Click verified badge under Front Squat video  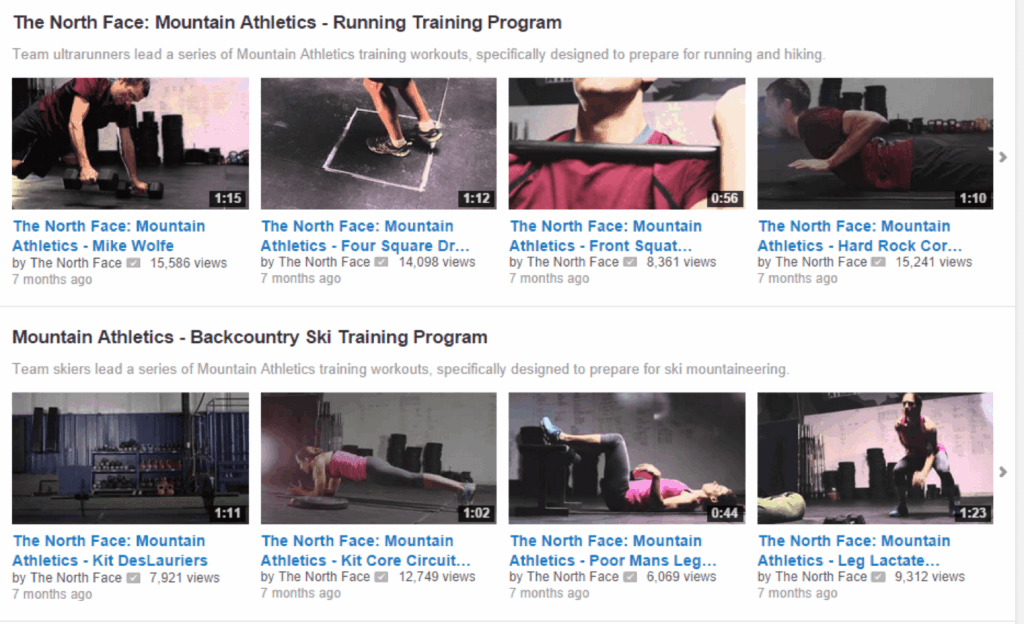[630, 262]
